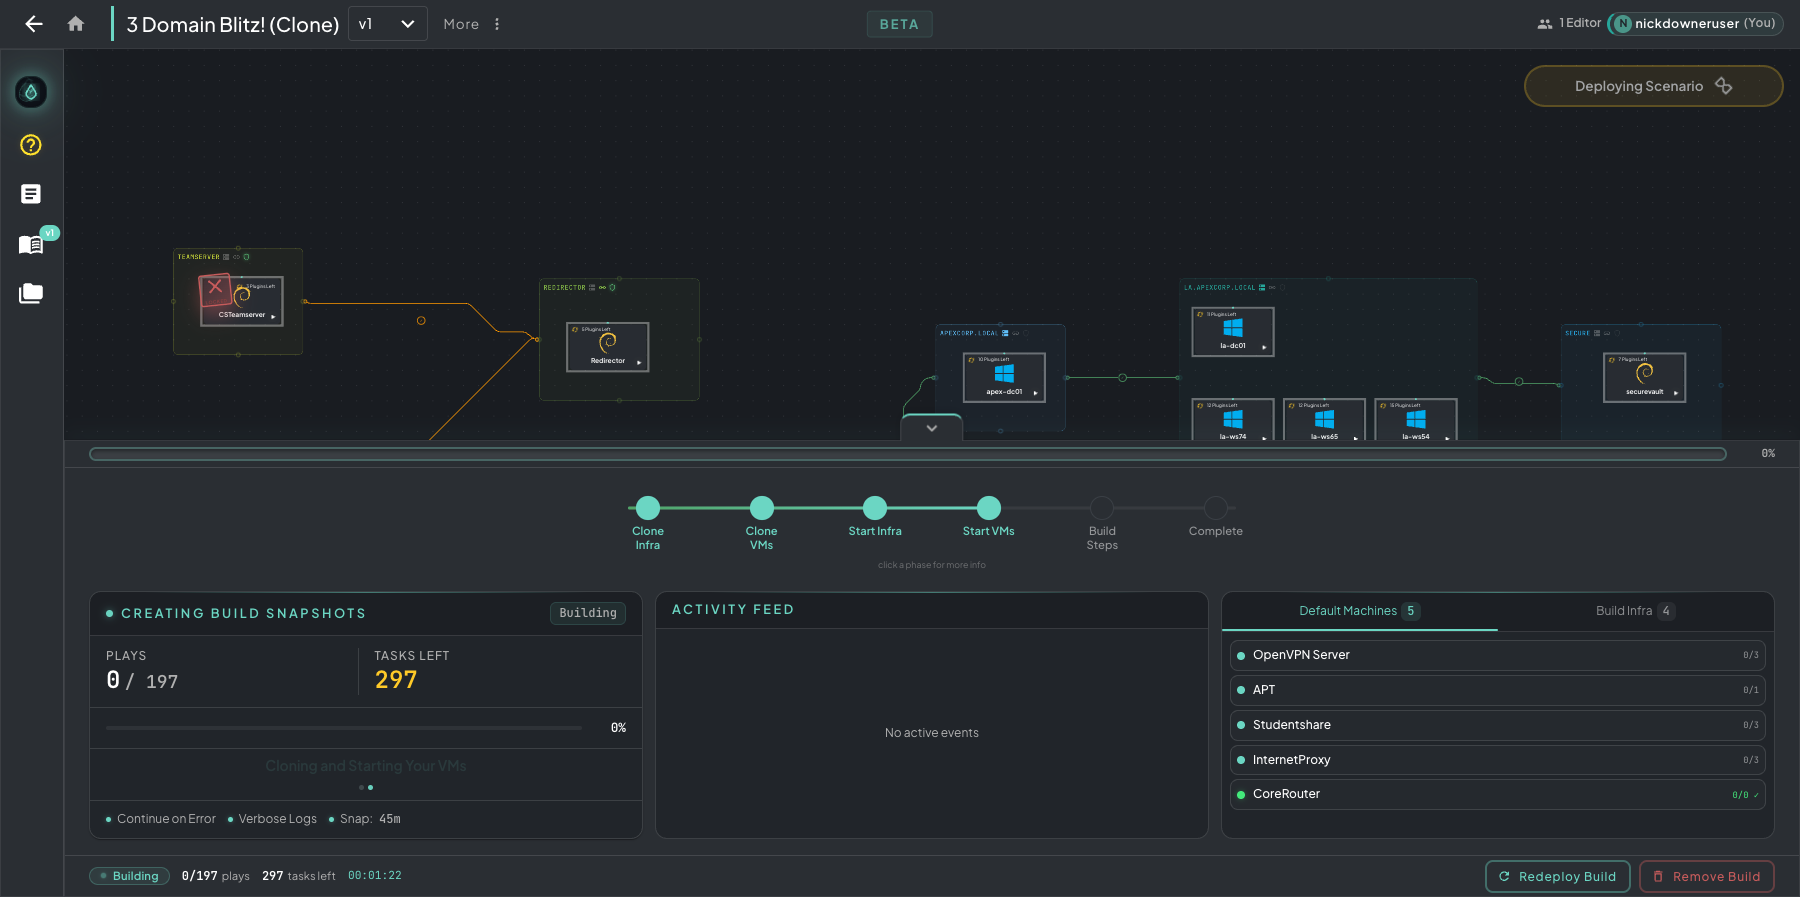The image size is (1800, 897).
Task: Click the SECURE group server icon
Action: 1597,333
